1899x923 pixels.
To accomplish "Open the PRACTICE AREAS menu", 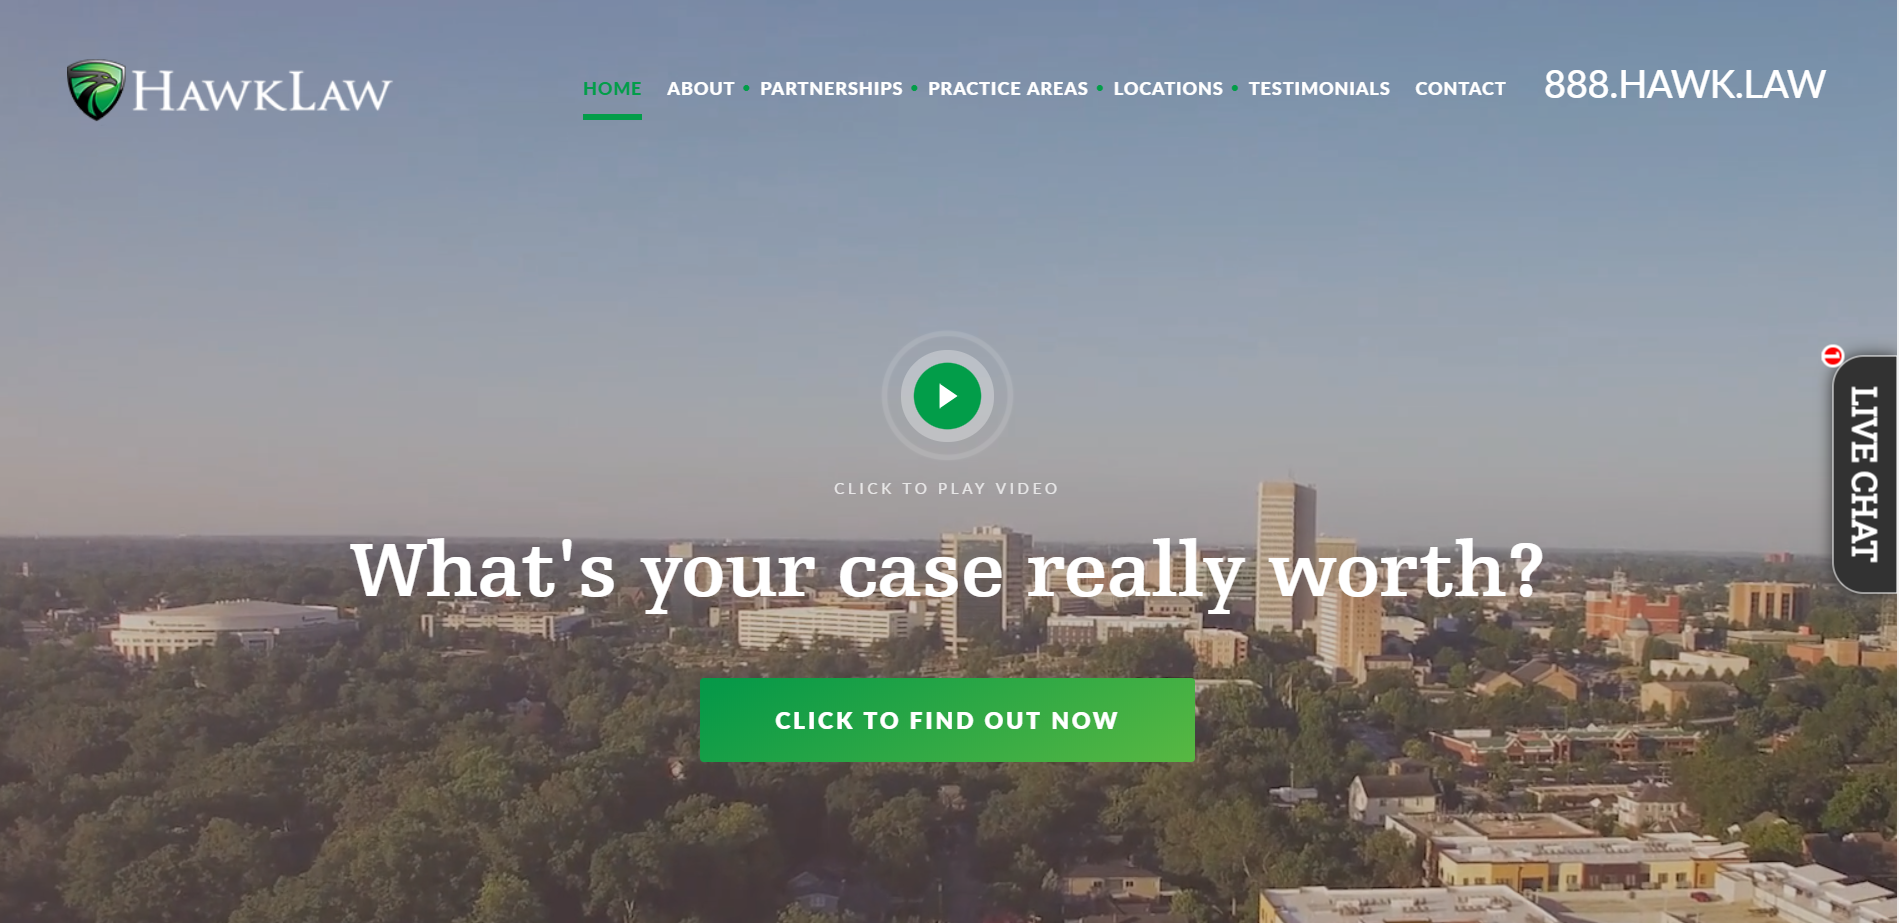I will (x=1008, y=88).
